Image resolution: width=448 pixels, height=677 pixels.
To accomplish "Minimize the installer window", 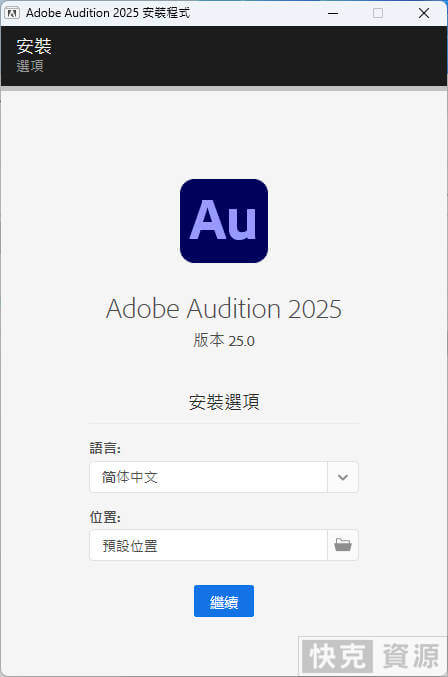I will pyautogui.click(x=333, y=13).
